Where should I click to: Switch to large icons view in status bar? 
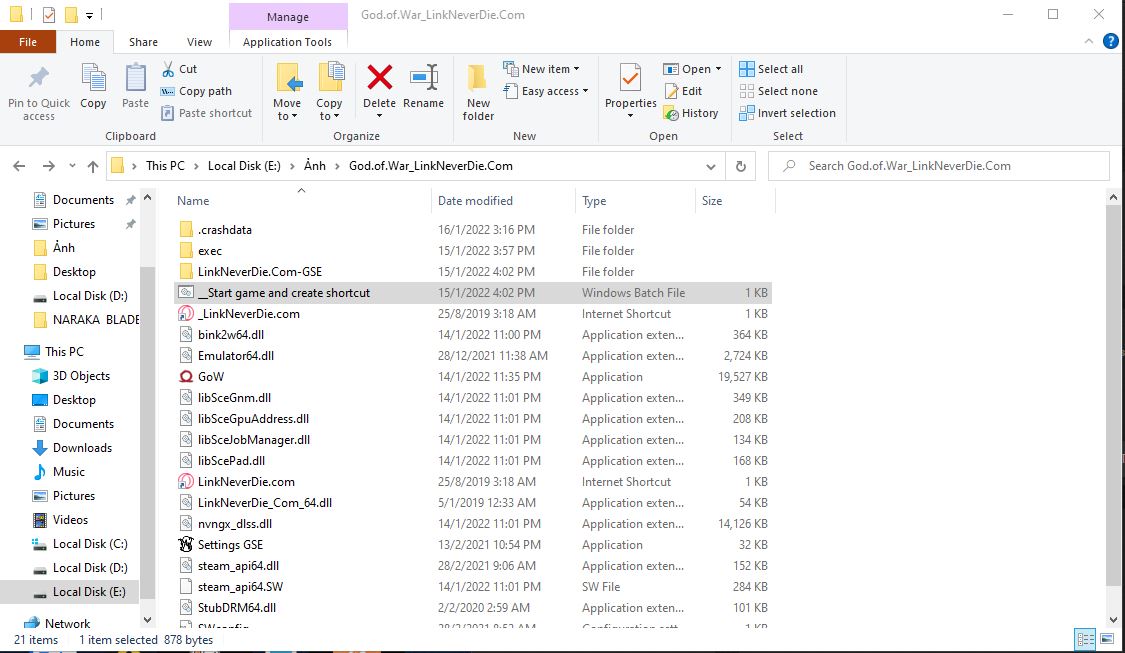[1107, 639]
